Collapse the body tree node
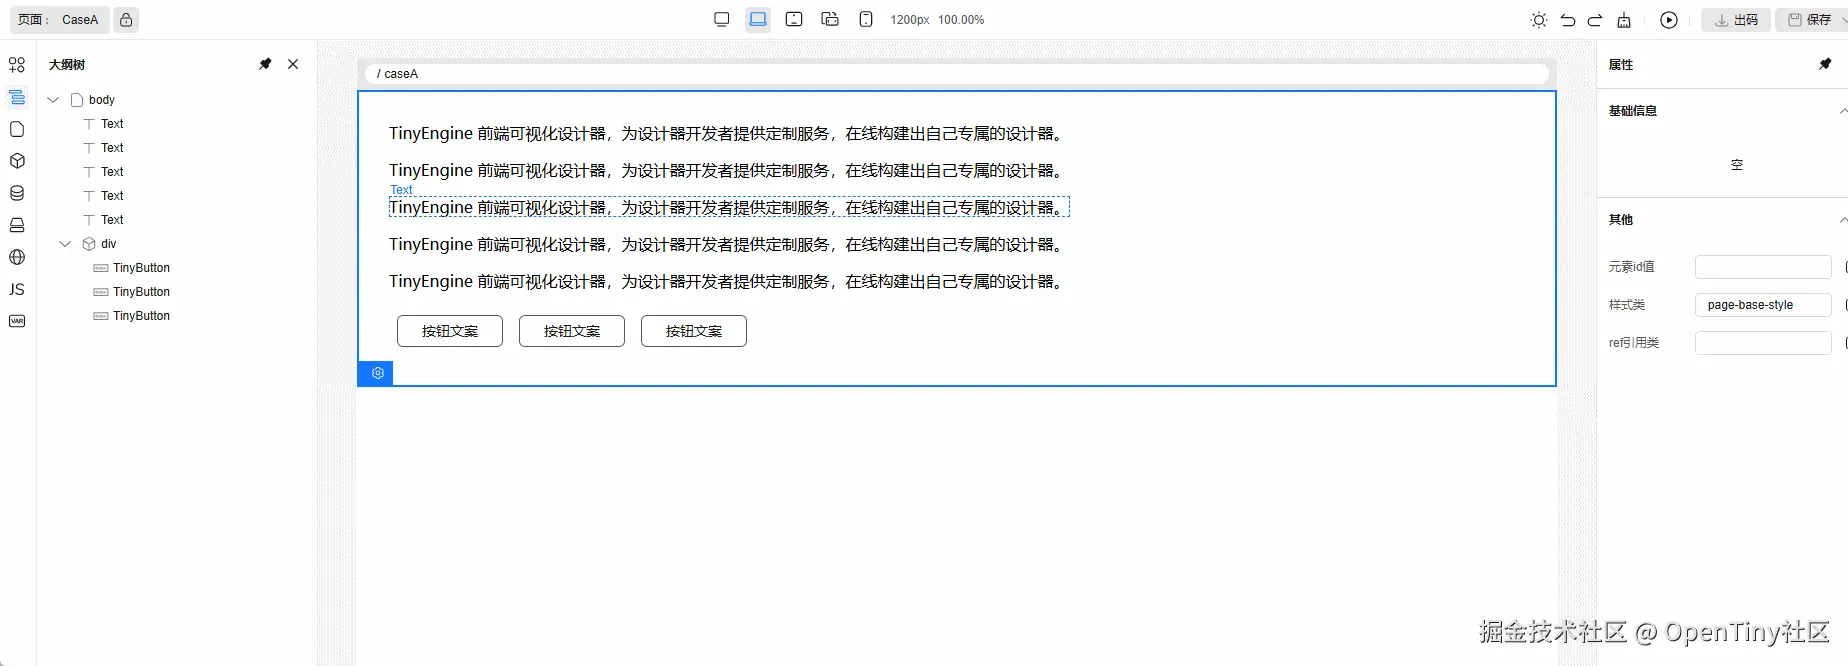1848x666 pixels. click(x=54, y=100)
